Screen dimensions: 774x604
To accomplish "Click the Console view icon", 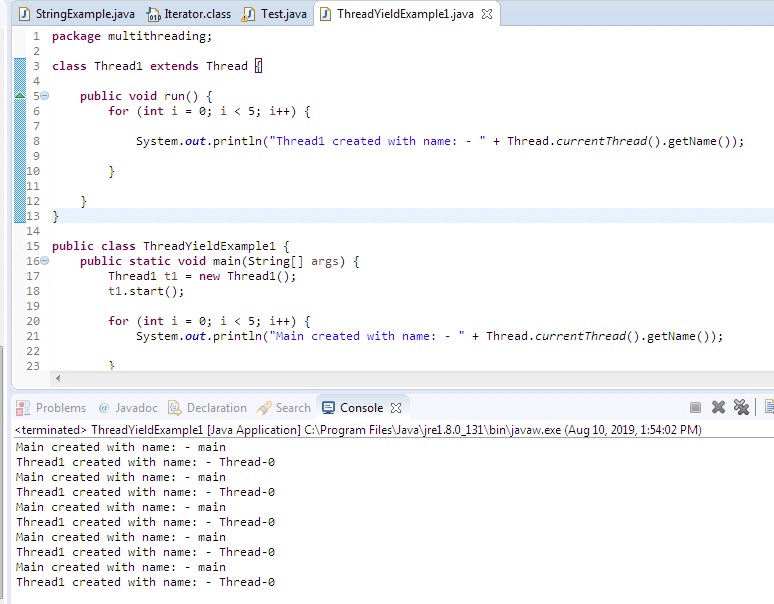I will pos(328,408).
